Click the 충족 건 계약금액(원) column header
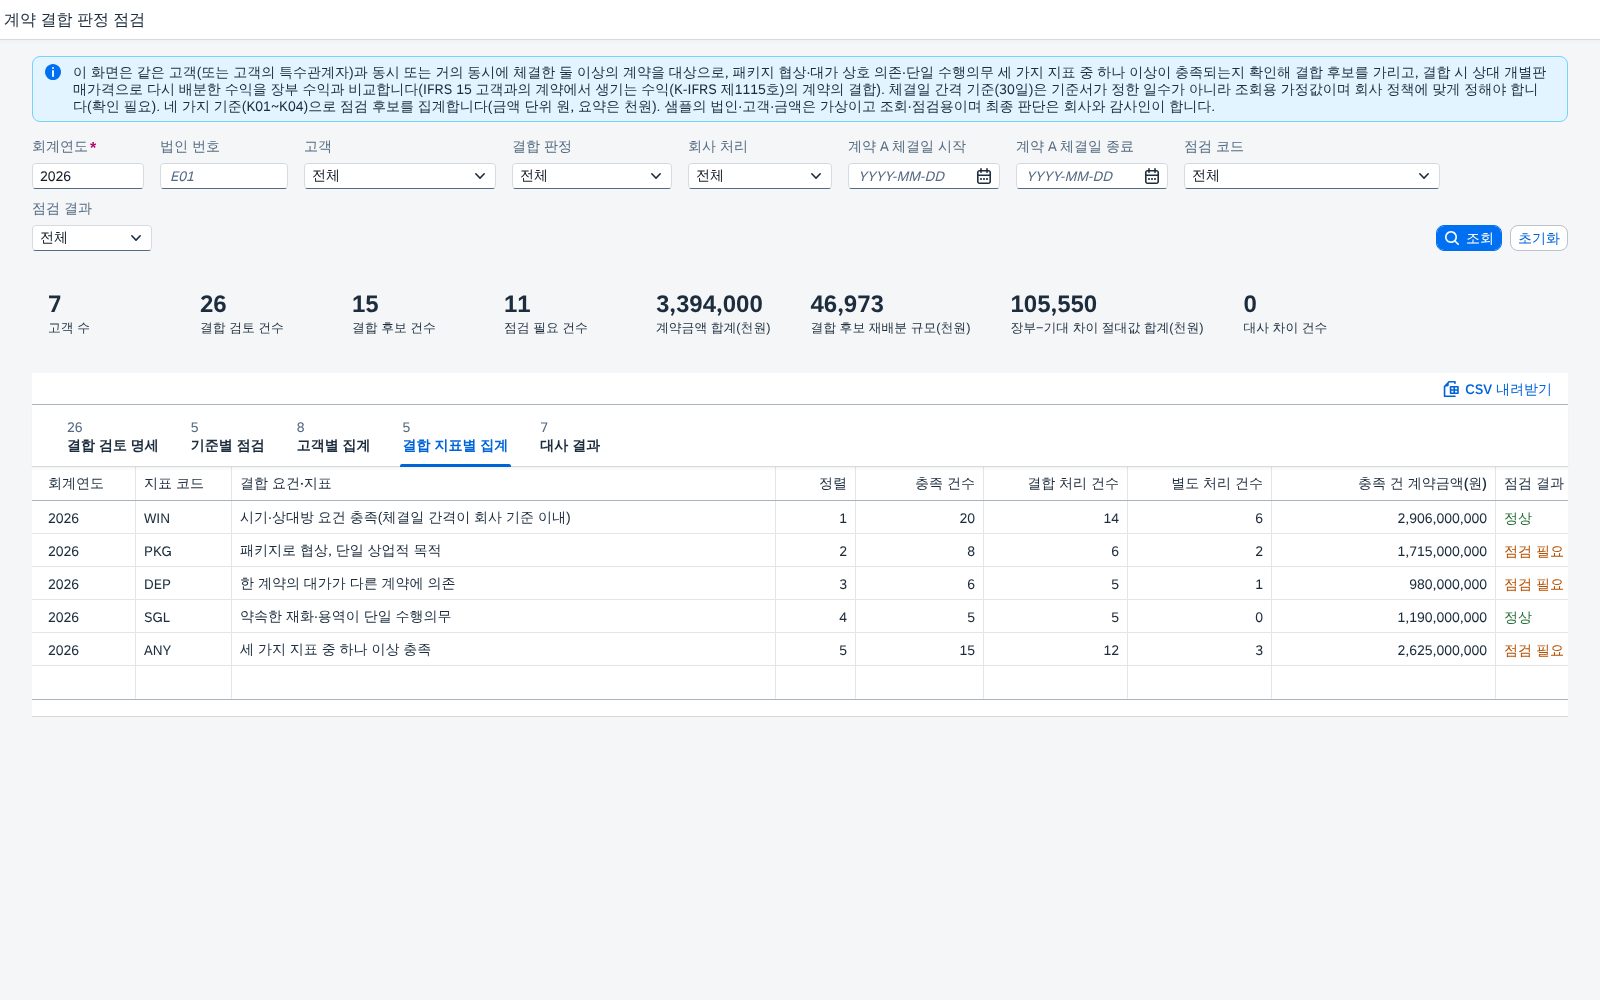1600x1000 pixels. 1383,484
